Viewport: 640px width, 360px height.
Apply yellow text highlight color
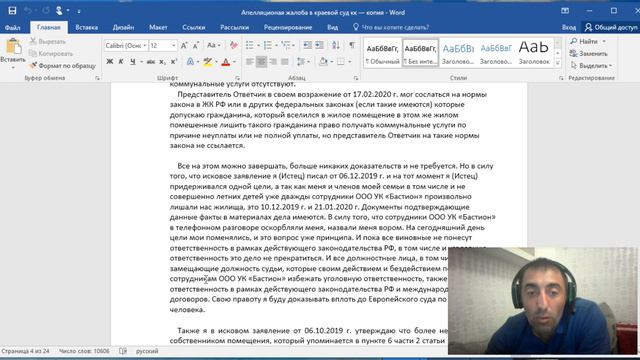coord(207,62)
